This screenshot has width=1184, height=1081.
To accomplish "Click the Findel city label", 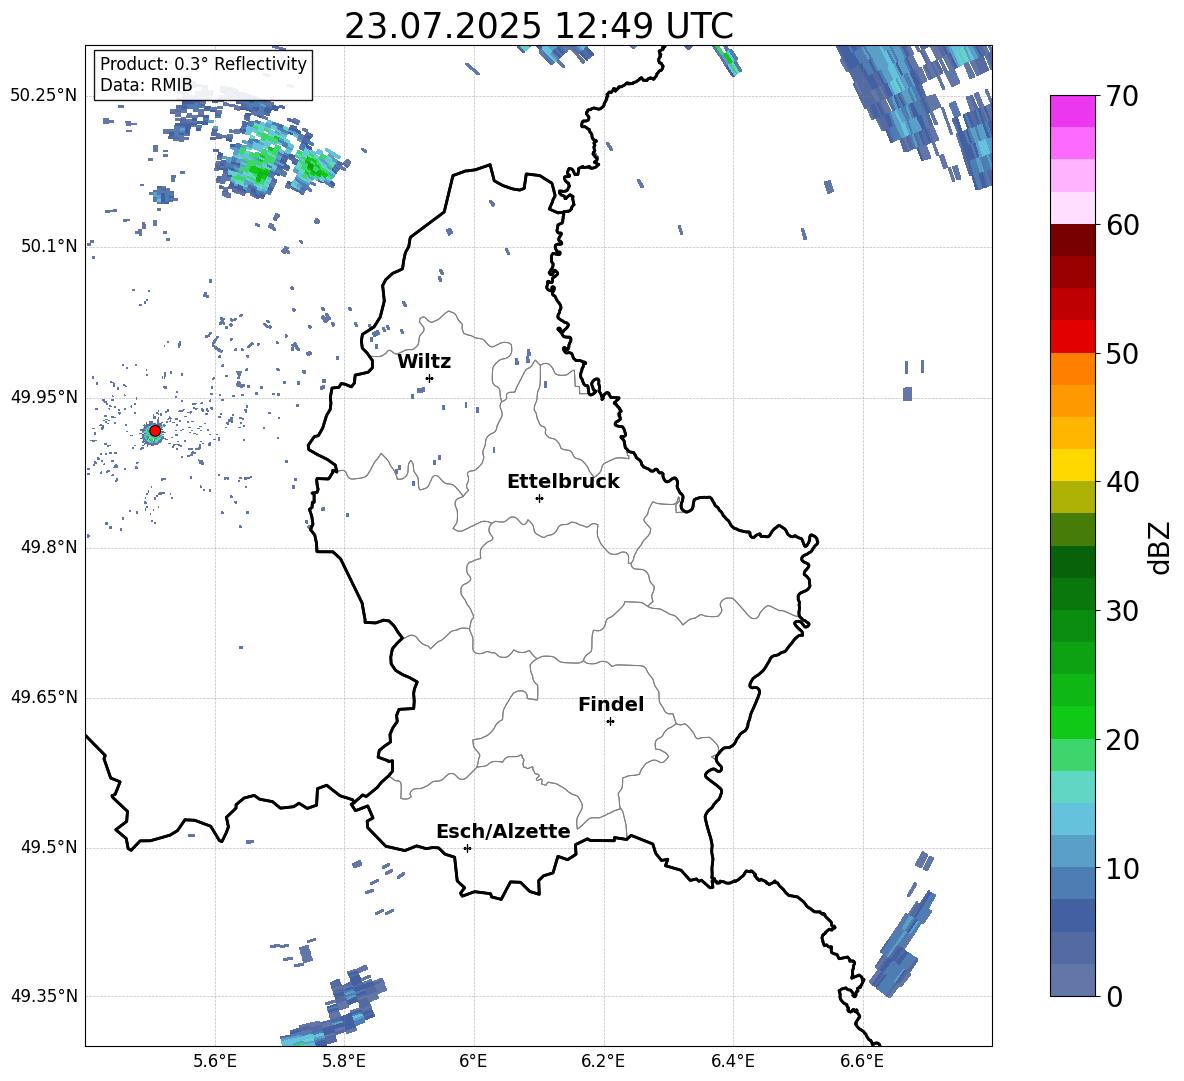I will click(x=611, y=704).
